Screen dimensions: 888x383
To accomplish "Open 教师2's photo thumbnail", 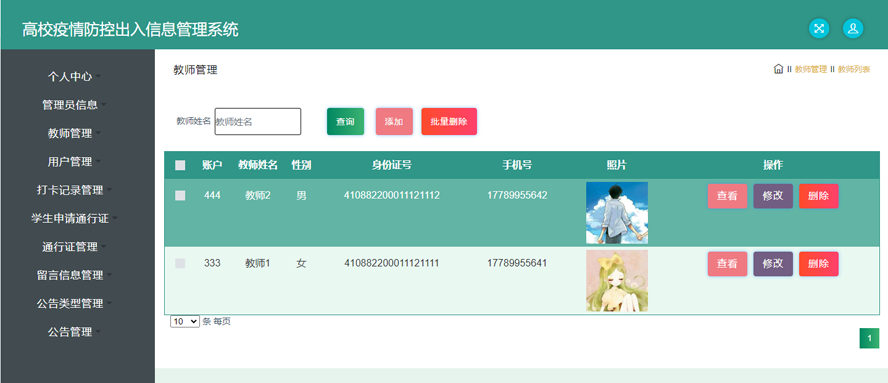I will [x=617, y=212].
